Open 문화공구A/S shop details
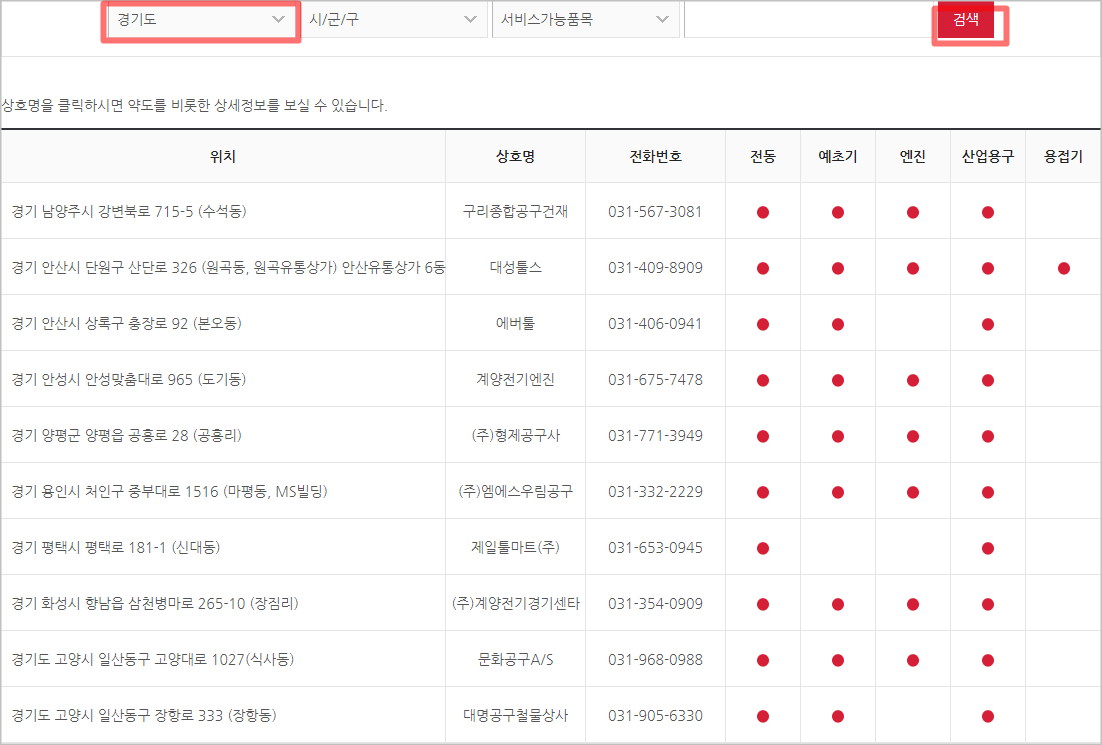This screenshot has height=745, width=1102. [515, 659]
